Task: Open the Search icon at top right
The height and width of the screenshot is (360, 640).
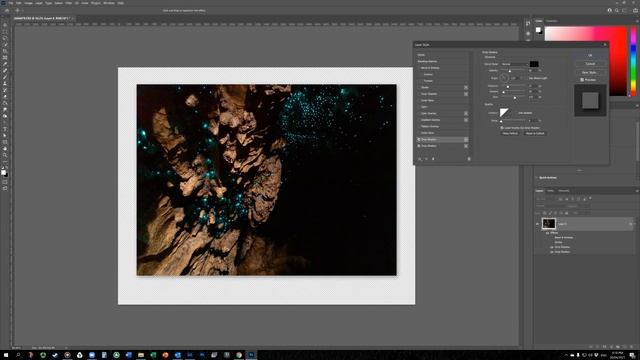Action: pos(617,11)
